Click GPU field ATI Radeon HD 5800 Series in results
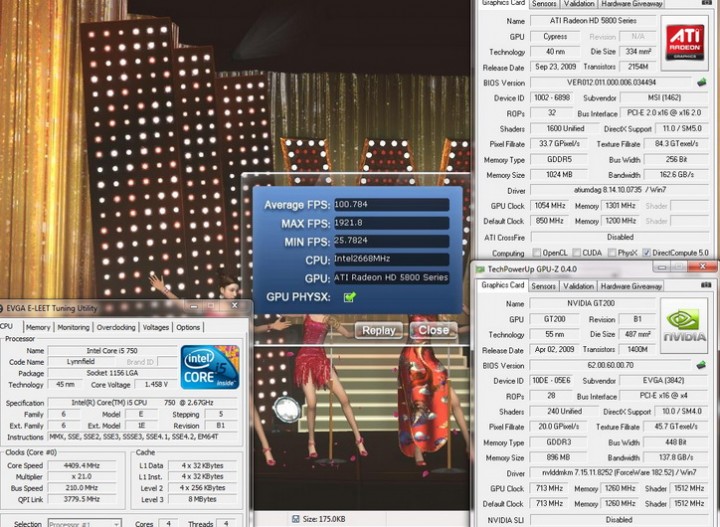This screenshot has height=527, width=720. coord(391,278)
